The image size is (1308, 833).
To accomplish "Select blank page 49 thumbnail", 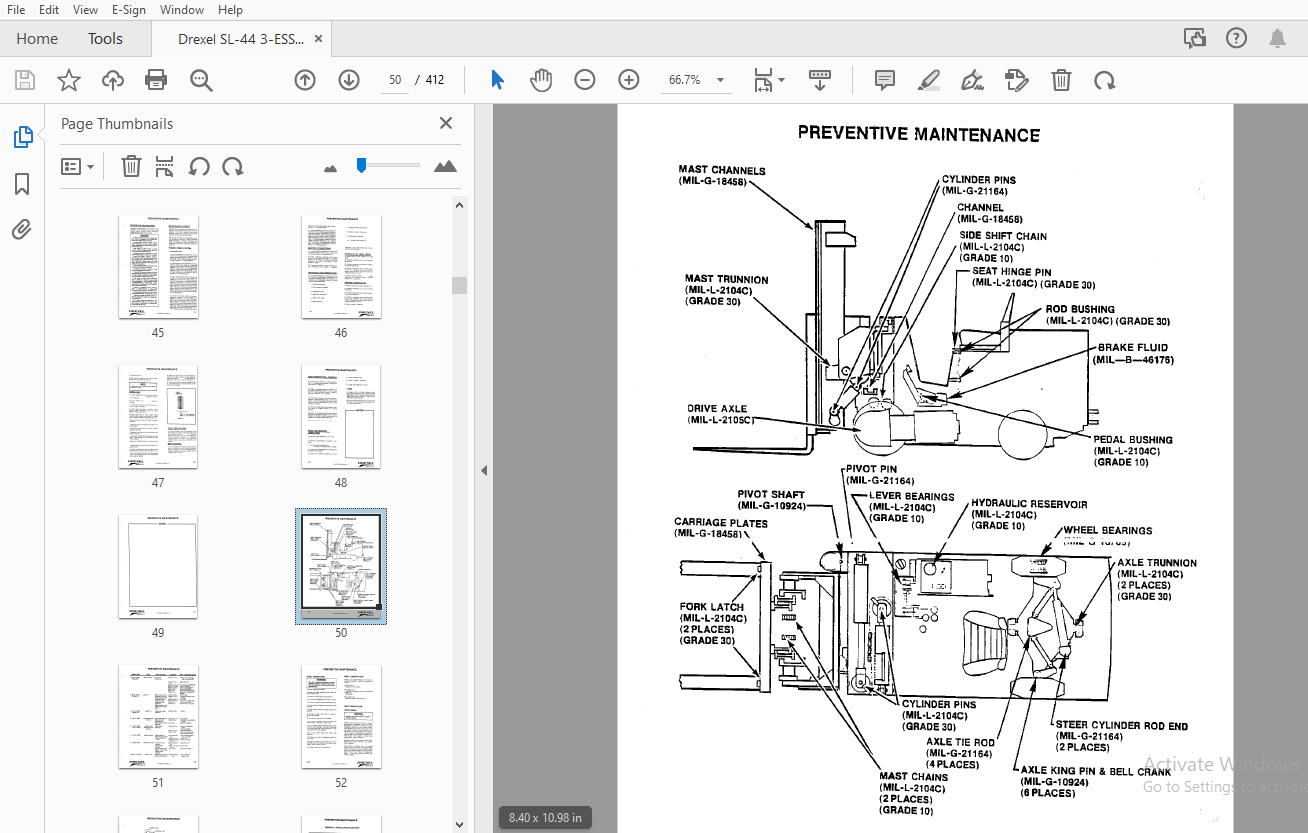I will coord(158,567).
